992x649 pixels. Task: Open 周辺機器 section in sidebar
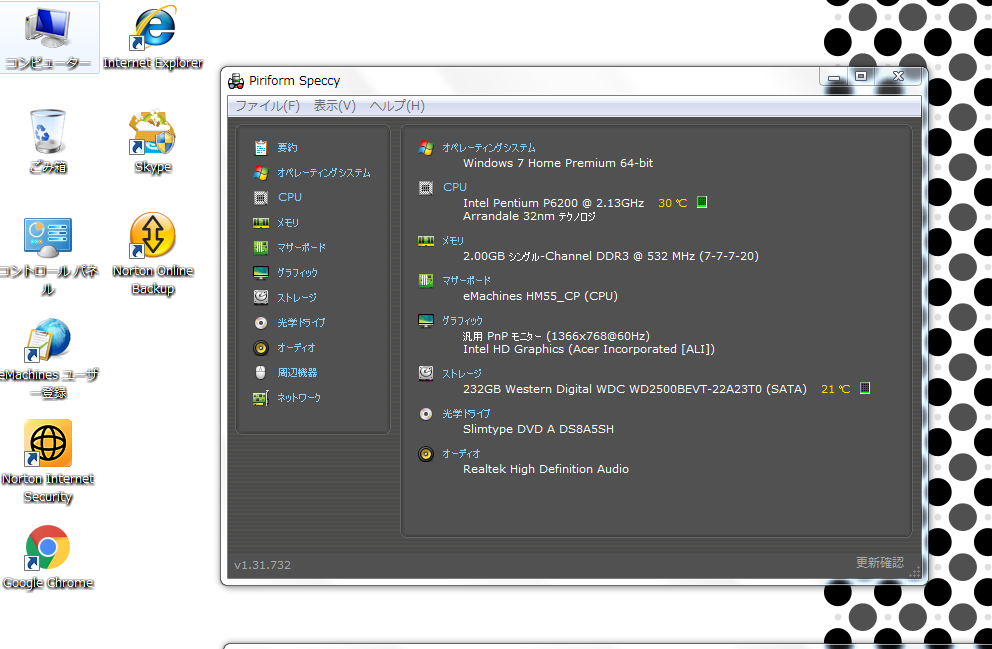[x=297, y=373]
